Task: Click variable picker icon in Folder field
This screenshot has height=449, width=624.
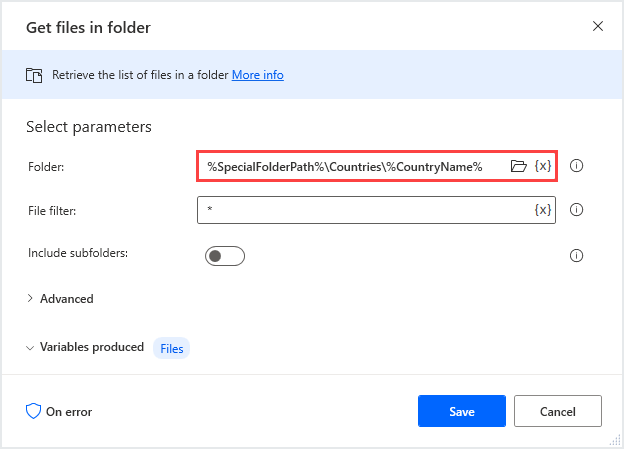Action: pyautogui.click(x=542, y=166)
